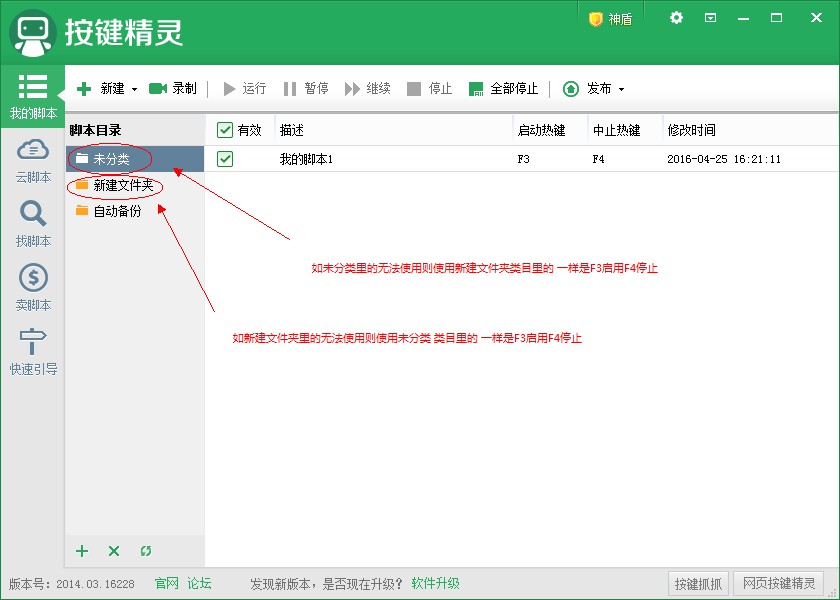
Task: Uncheck the 我的脚本1 enabled checkbox
Action: coord(225,159)
